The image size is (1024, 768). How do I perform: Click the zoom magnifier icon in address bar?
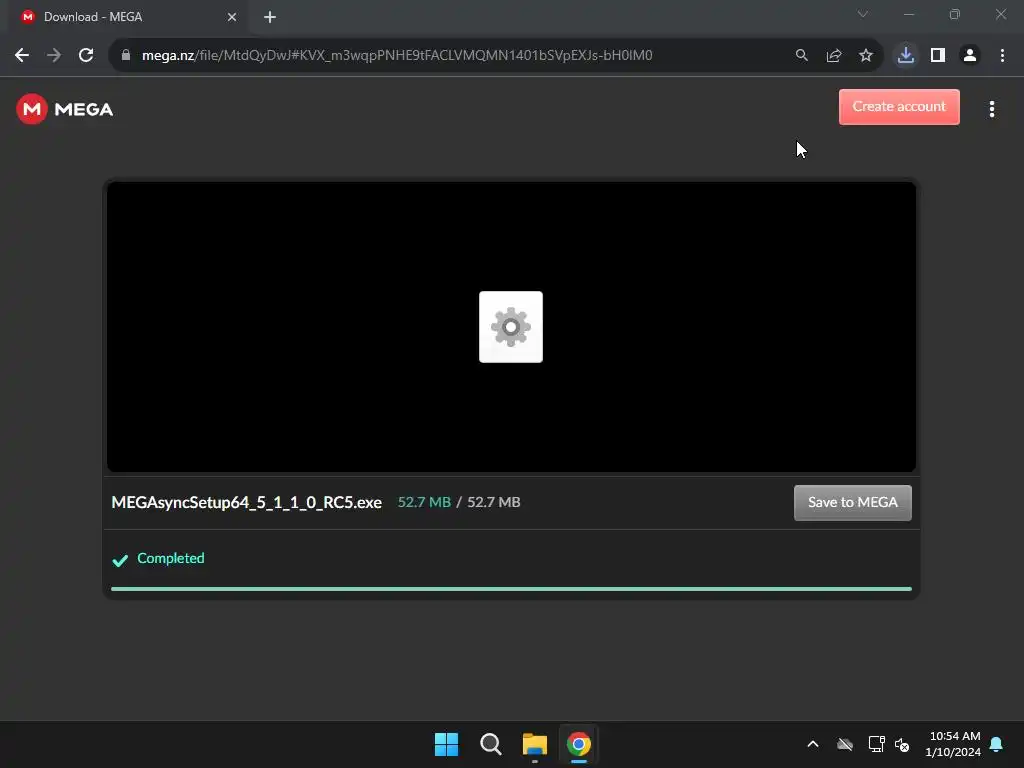[801, 56]
